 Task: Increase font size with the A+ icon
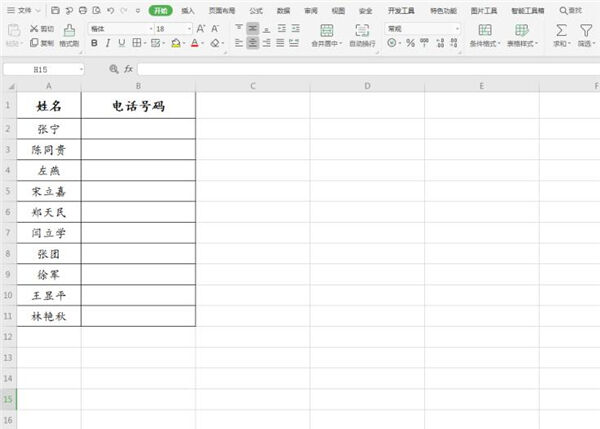point(201,28)
